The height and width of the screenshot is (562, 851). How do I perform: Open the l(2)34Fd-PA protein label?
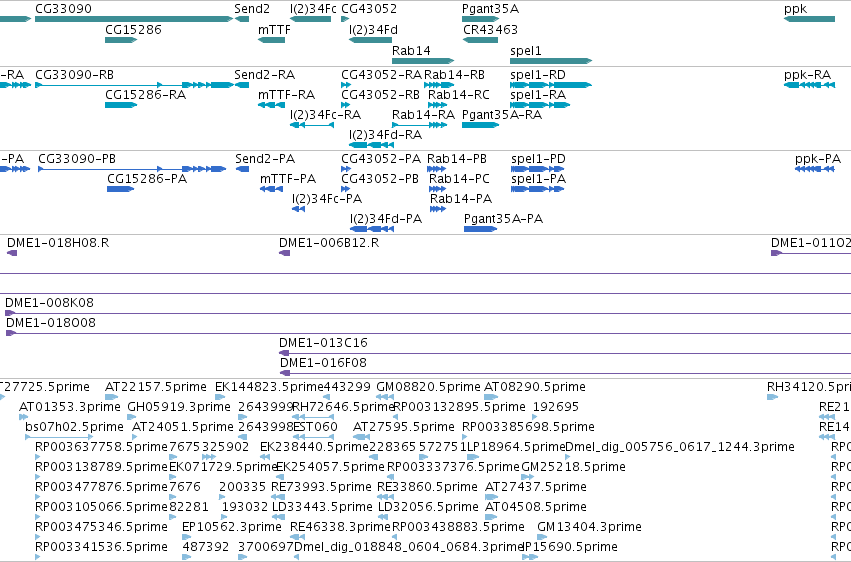click(x=385, y=219)
